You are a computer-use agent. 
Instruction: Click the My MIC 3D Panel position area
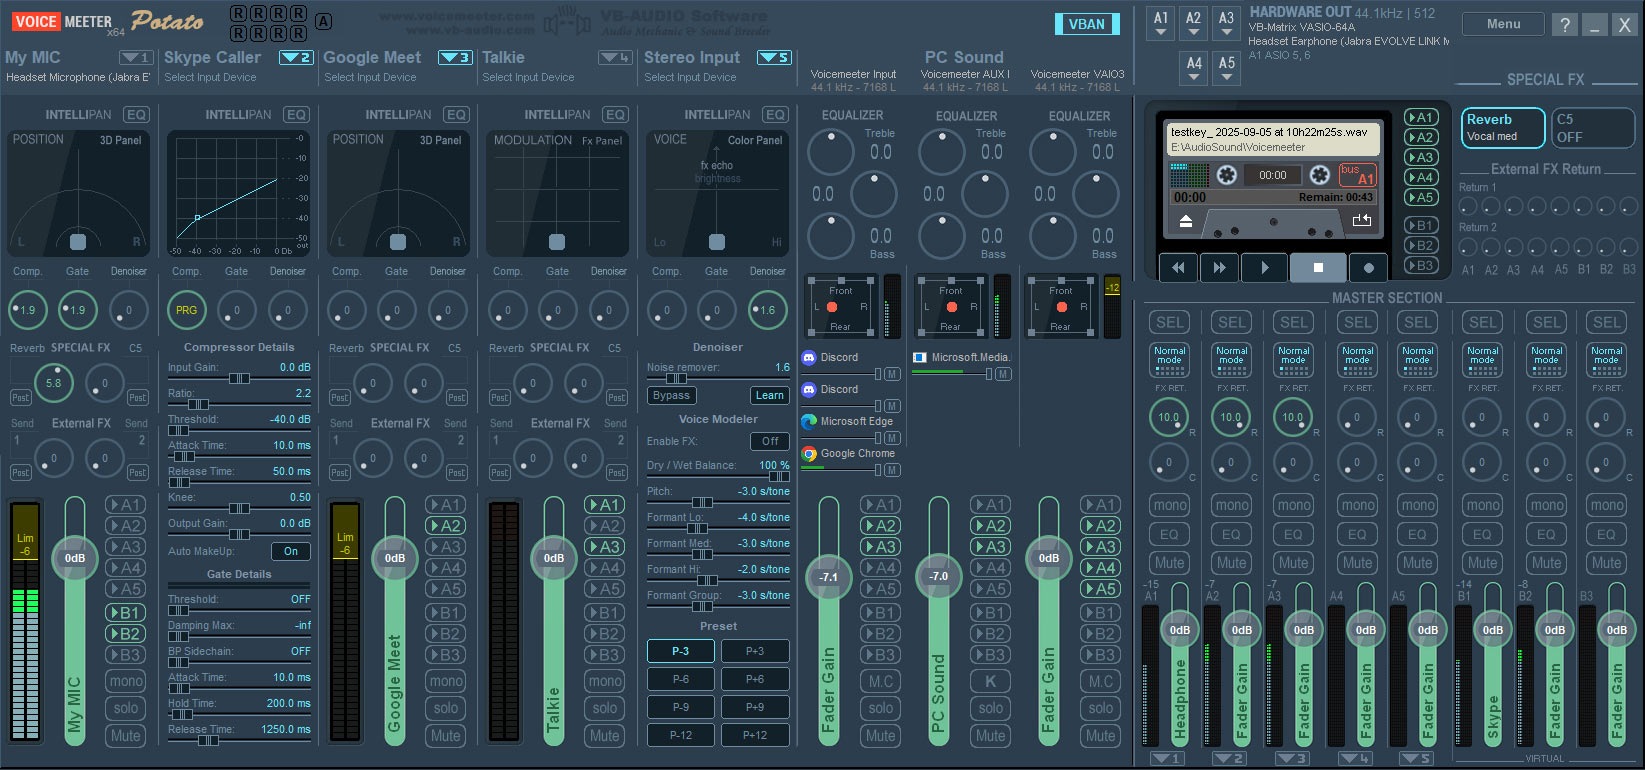(78, 194)
